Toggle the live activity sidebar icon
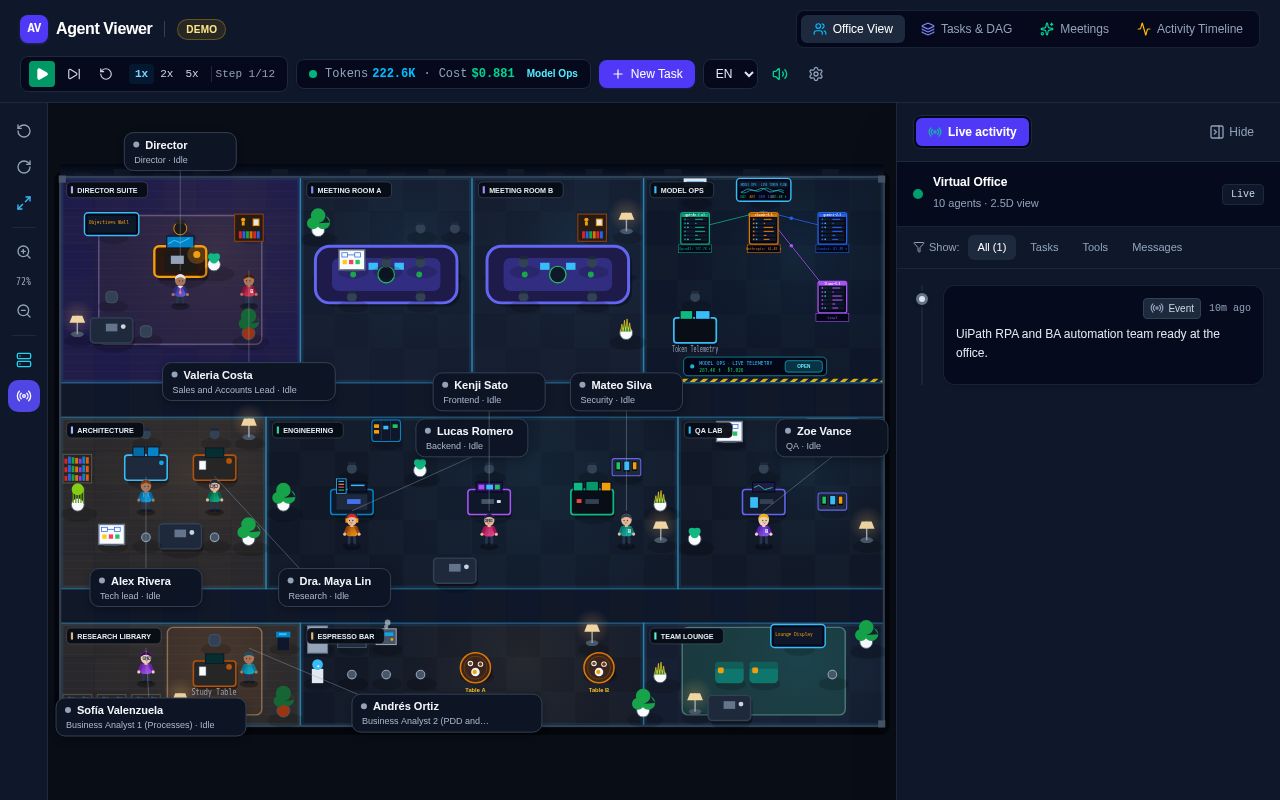Screen dimensions: 1280x800 24,396
